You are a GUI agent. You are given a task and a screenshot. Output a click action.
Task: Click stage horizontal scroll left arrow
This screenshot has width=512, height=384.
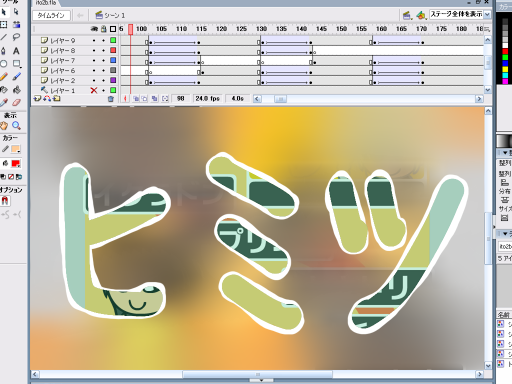[34, 374]
